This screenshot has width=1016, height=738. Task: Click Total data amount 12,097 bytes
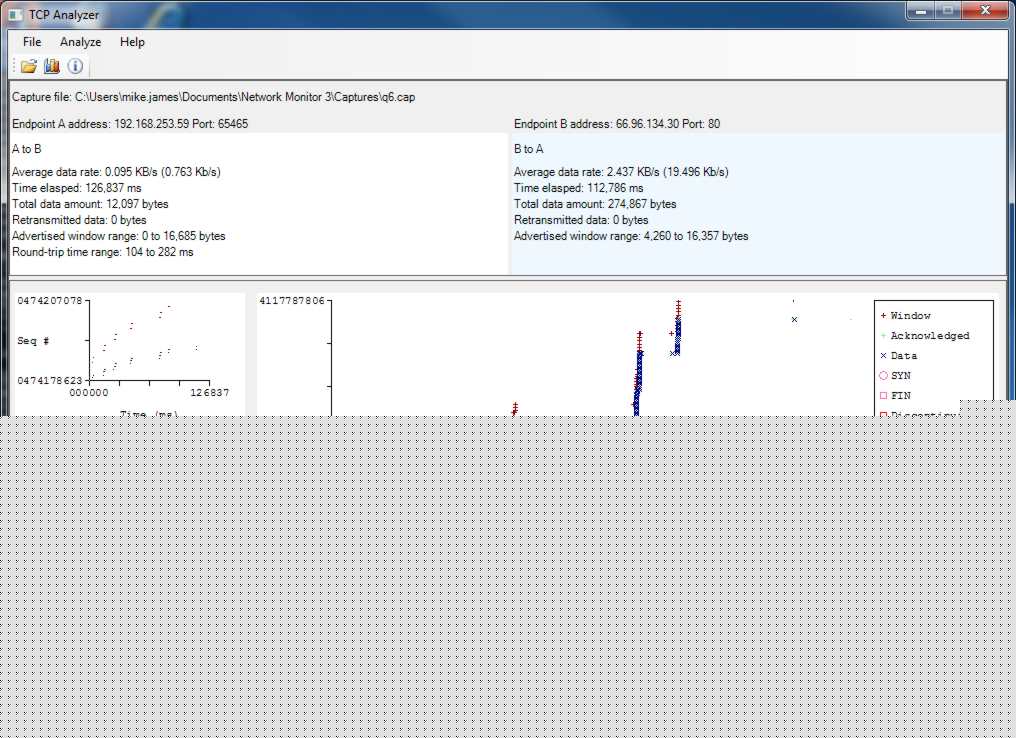pos(90,204)
